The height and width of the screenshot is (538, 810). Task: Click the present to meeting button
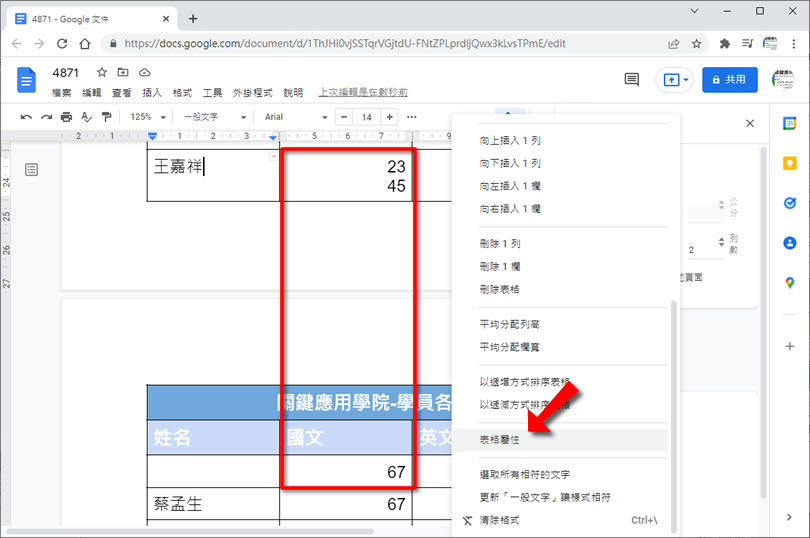coord(674,80)
